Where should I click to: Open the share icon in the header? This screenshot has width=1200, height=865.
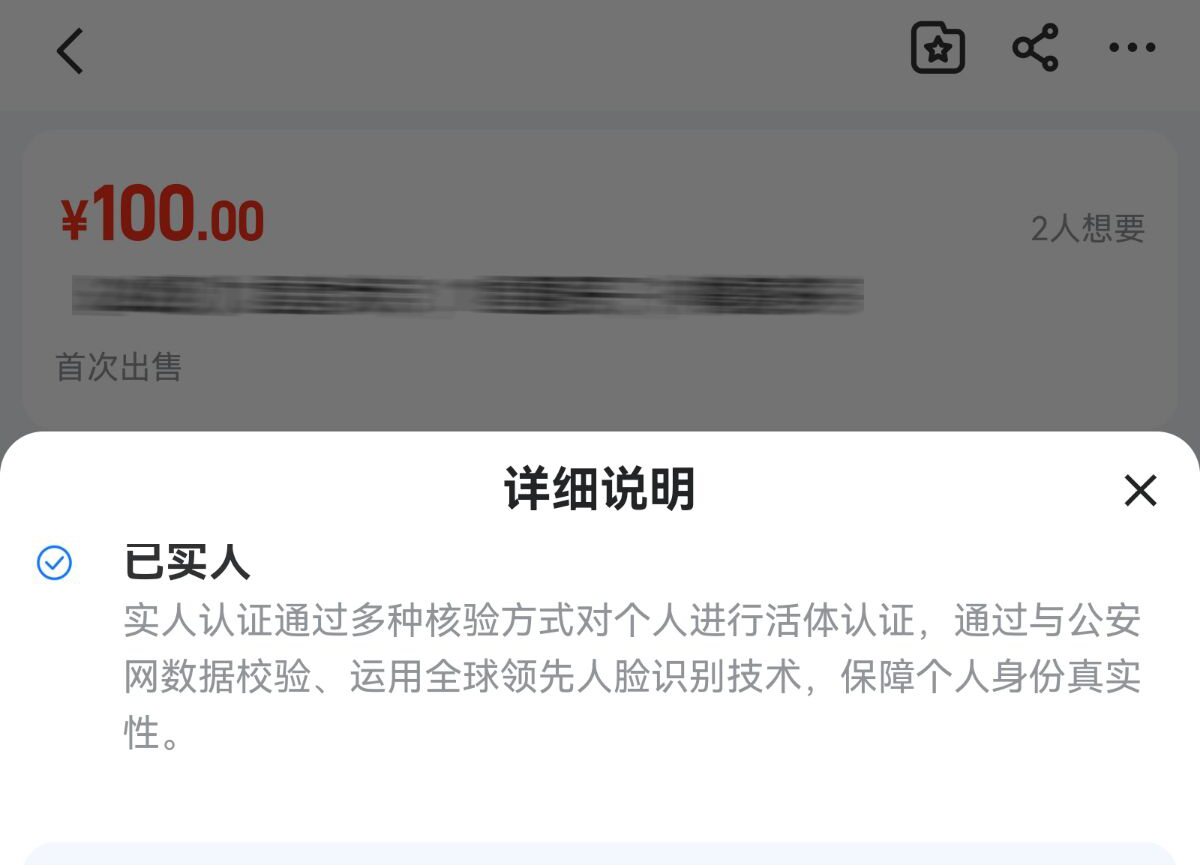1035,48
